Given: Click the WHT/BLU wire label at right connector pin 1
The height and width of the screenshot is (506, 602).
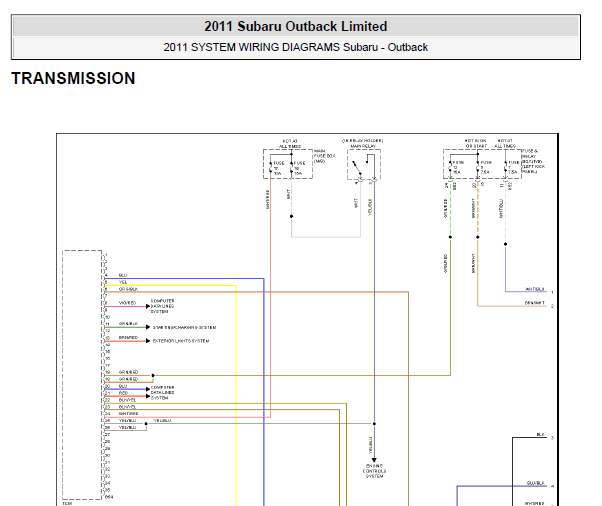Looking at the screenshot, I should pyautogui.click(x=535, y=289).
